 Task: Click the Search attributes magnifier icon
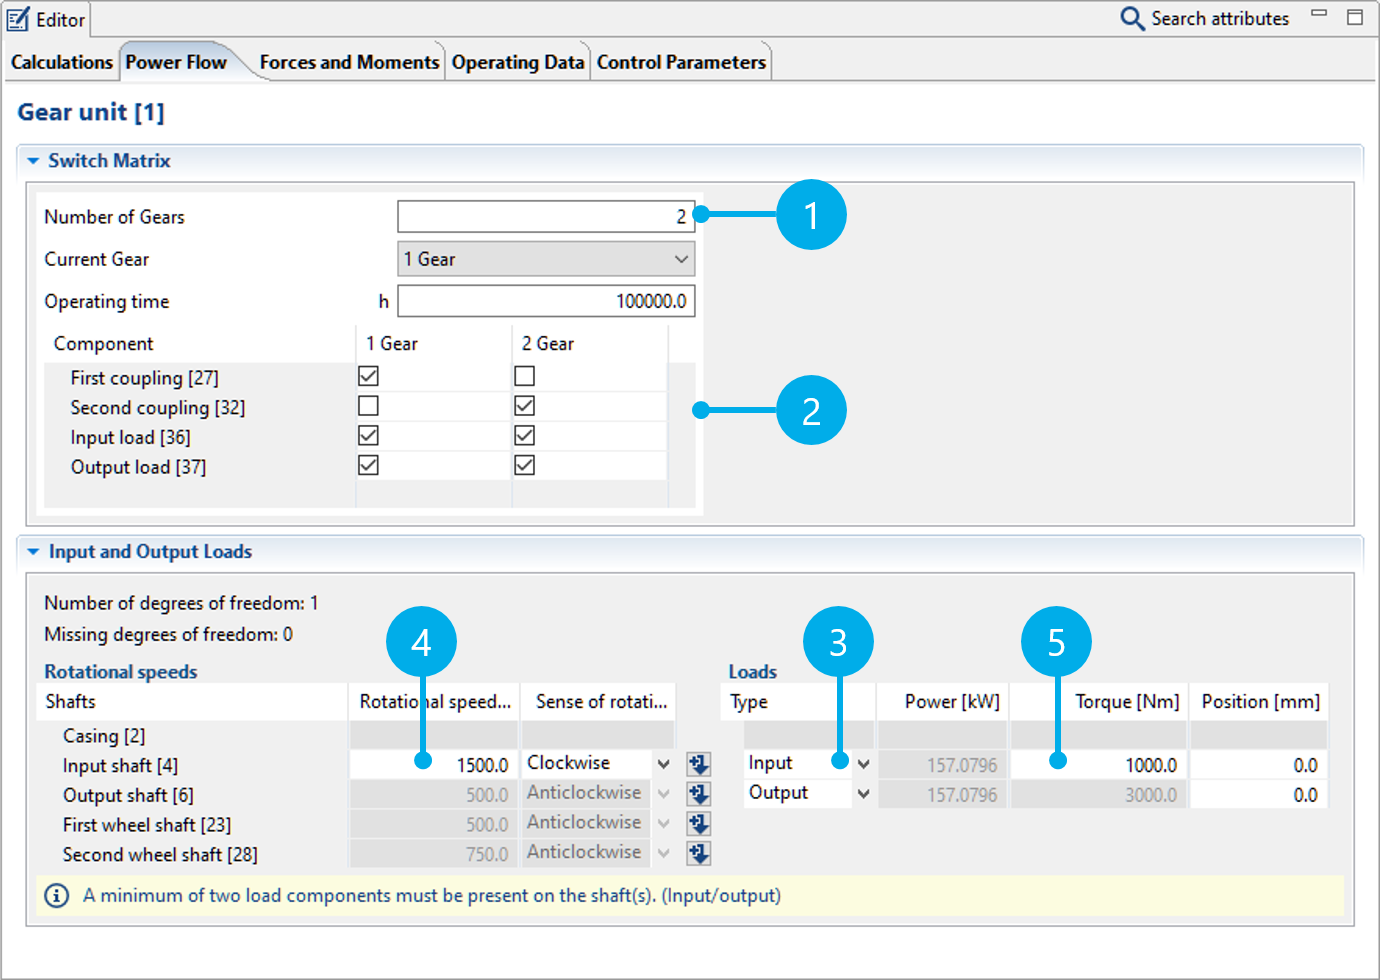pyautogui.click(x=1132, y=19)
